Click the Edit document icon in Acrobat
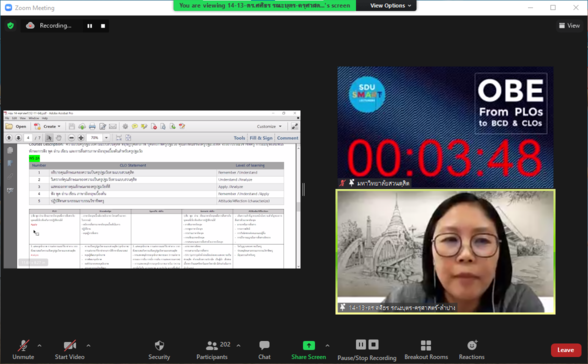This screenshot has height=364, width=588. click(x=102, y=126)
